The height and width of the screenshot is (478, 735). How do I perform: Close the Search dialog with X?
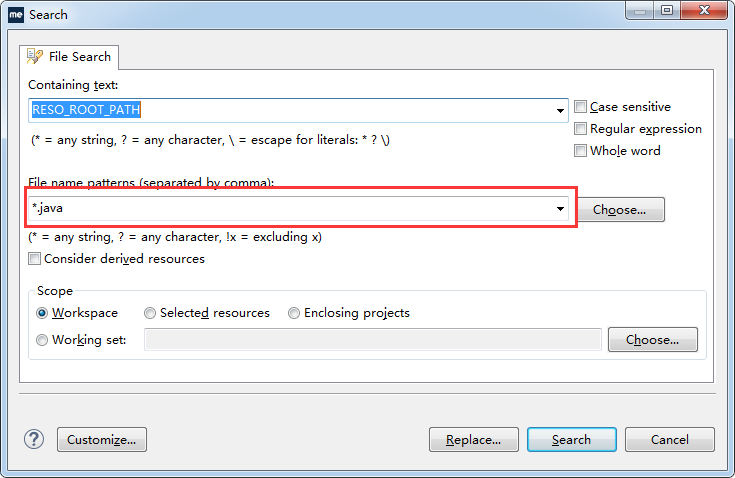pos(704,10)
